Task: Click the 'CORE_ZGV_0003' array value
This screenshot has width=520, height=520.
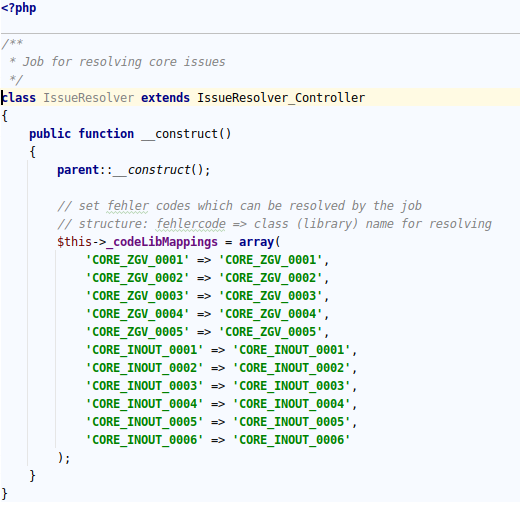Action: point(271,296)
